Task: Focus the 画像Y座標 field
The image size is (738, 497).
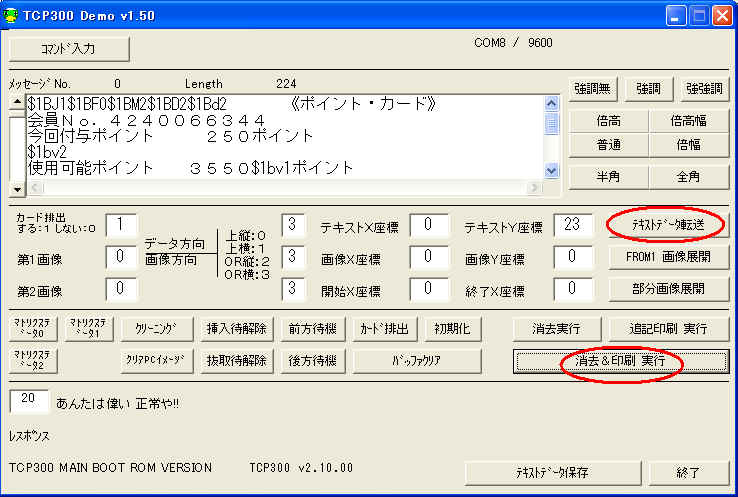Action: coord(572,257)
